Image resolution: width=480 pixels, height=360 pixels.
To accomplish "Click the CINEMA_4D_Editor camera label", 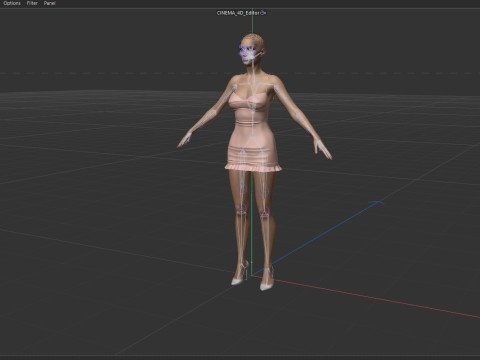I will pyautogui.click(x=238, y=13).
